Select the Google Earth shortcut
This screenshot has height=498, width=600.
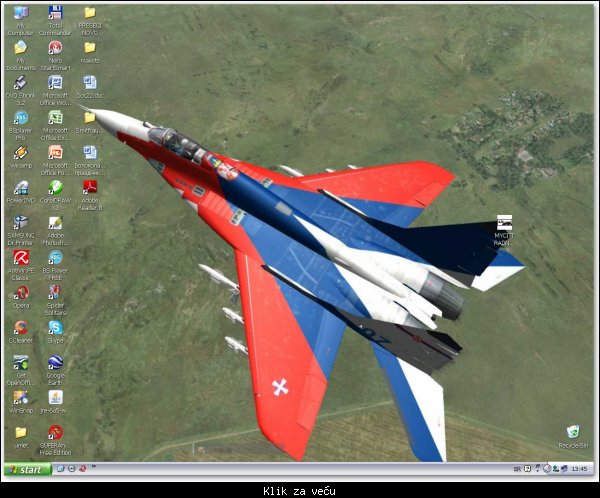tap(55, 371)
